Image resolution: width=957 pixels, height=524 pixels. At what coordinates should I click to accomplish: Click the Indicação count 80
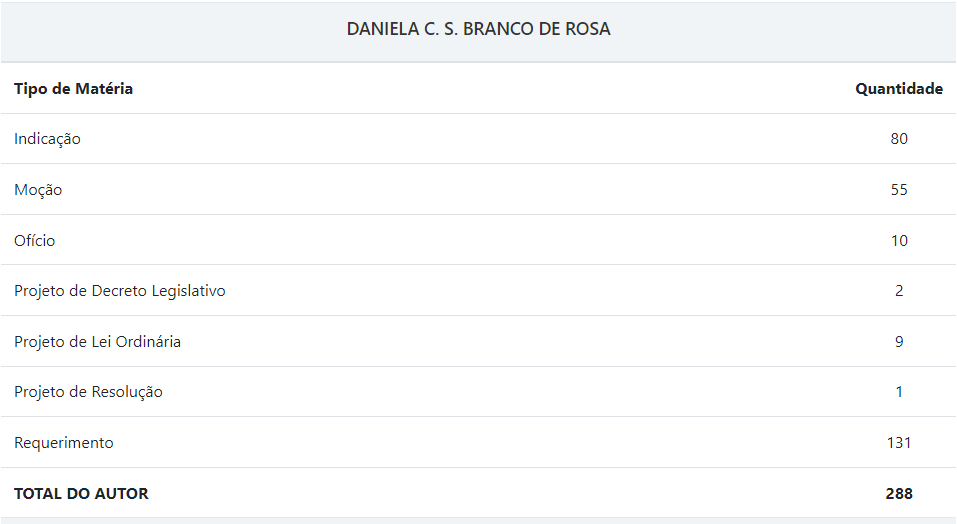tap(898, 138)
